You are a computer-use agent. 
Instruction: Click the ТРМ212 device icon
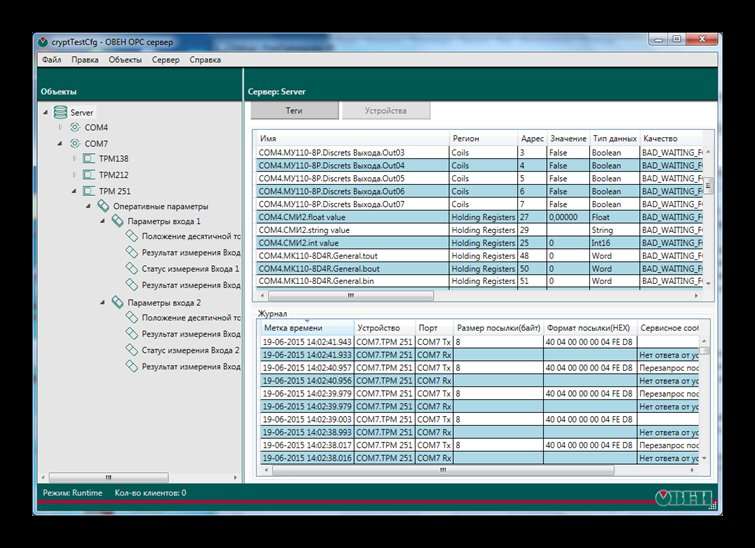point(89,175)
